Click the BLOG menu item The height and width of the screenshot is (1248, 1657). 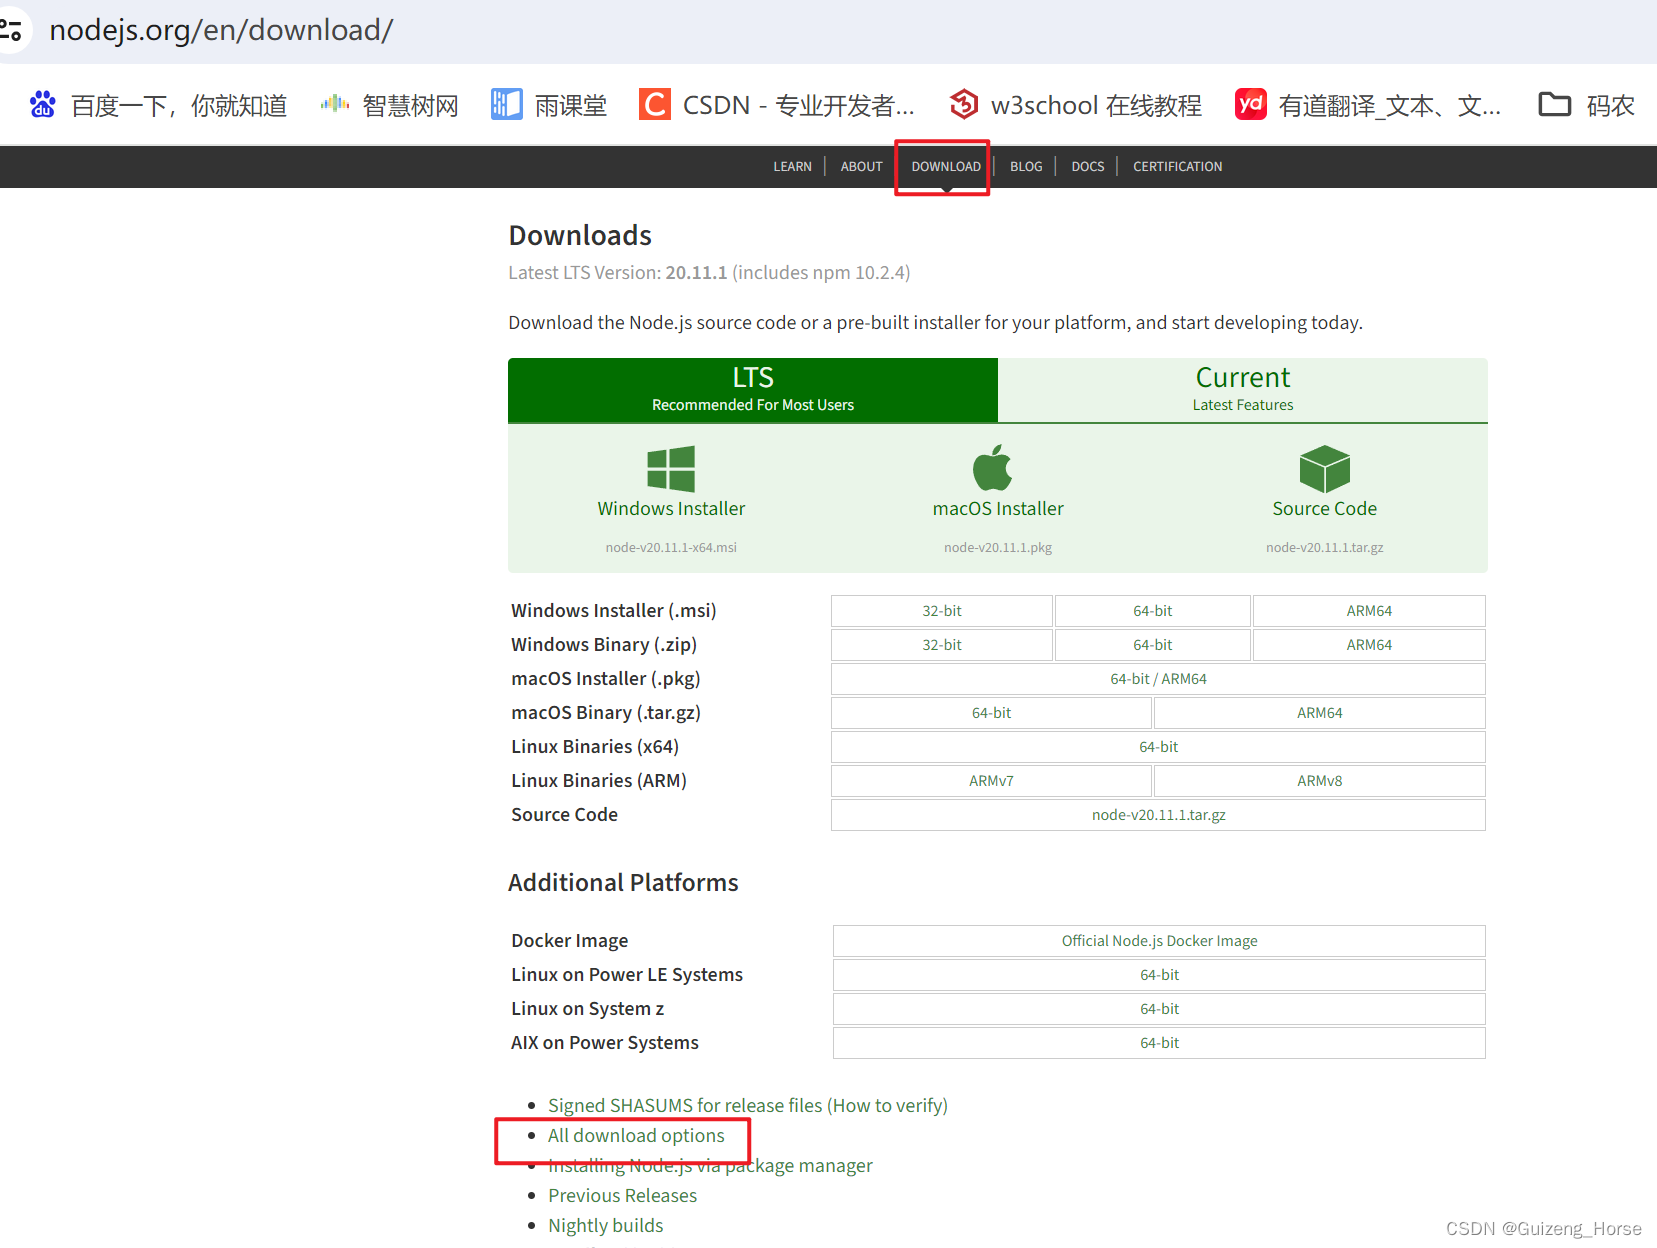[x=1025, y=166]
